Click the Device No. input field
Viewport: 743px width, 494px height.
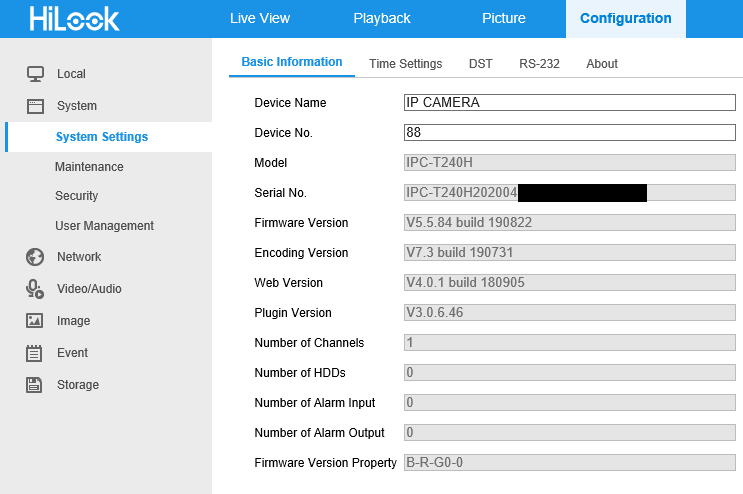568,132
